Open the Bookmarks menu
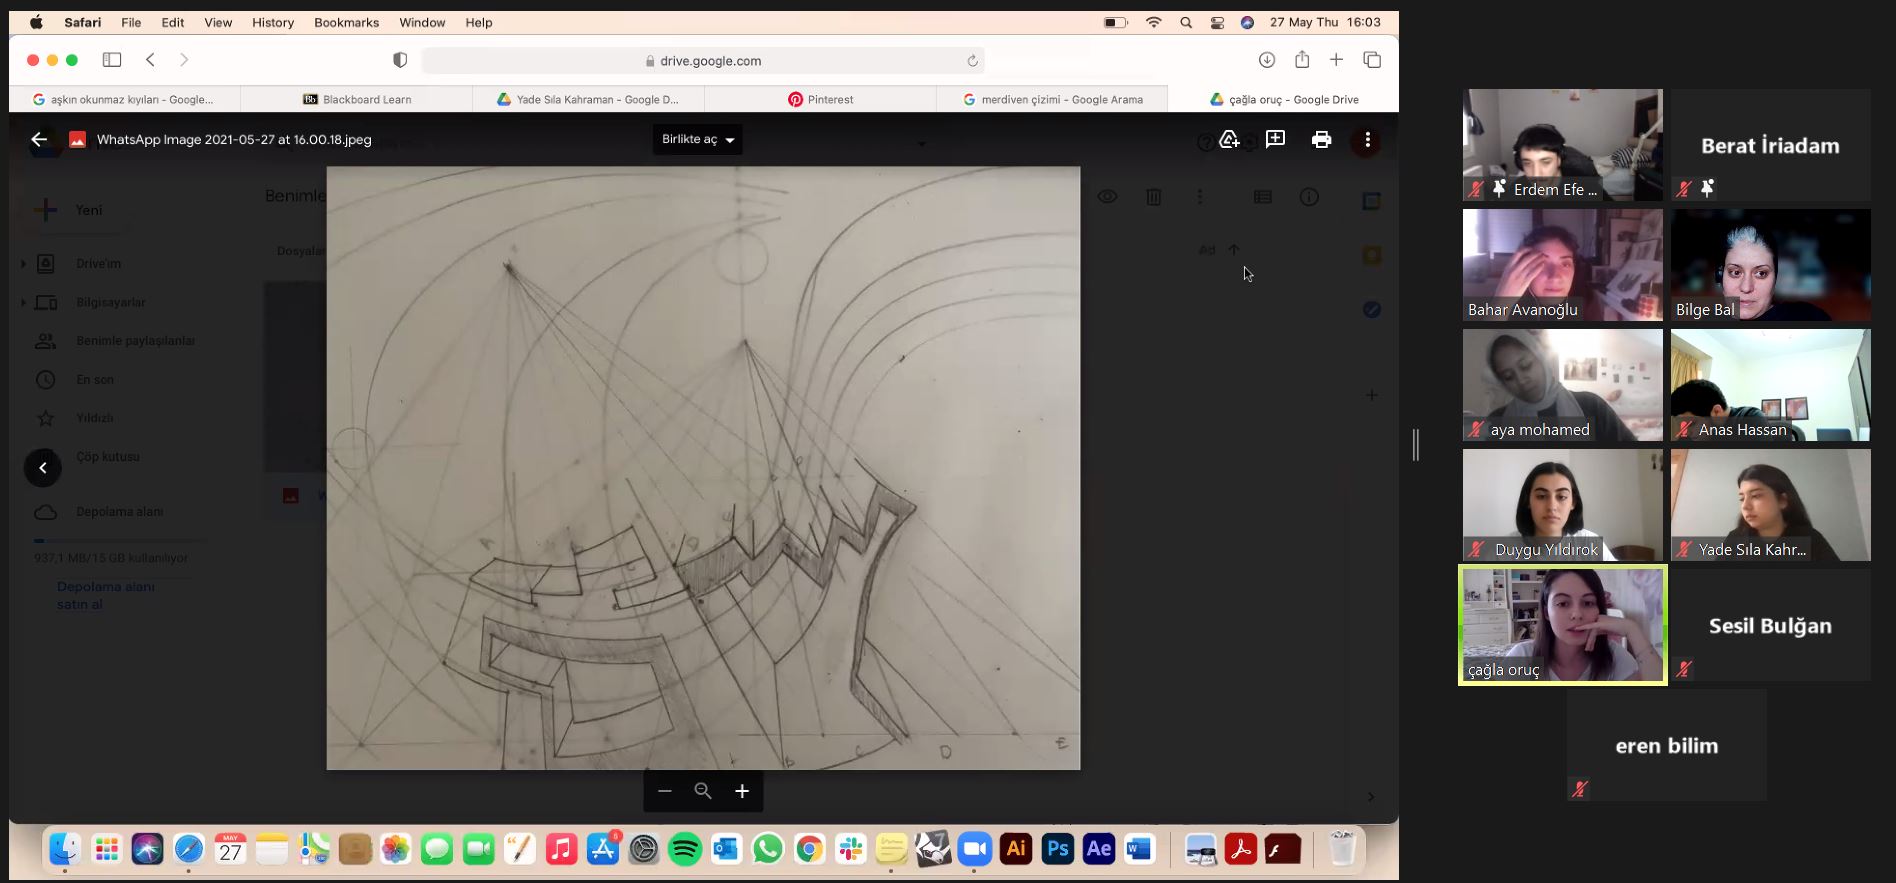The width and height of the screenshot is (1896, 883). [x=346, y=22]
